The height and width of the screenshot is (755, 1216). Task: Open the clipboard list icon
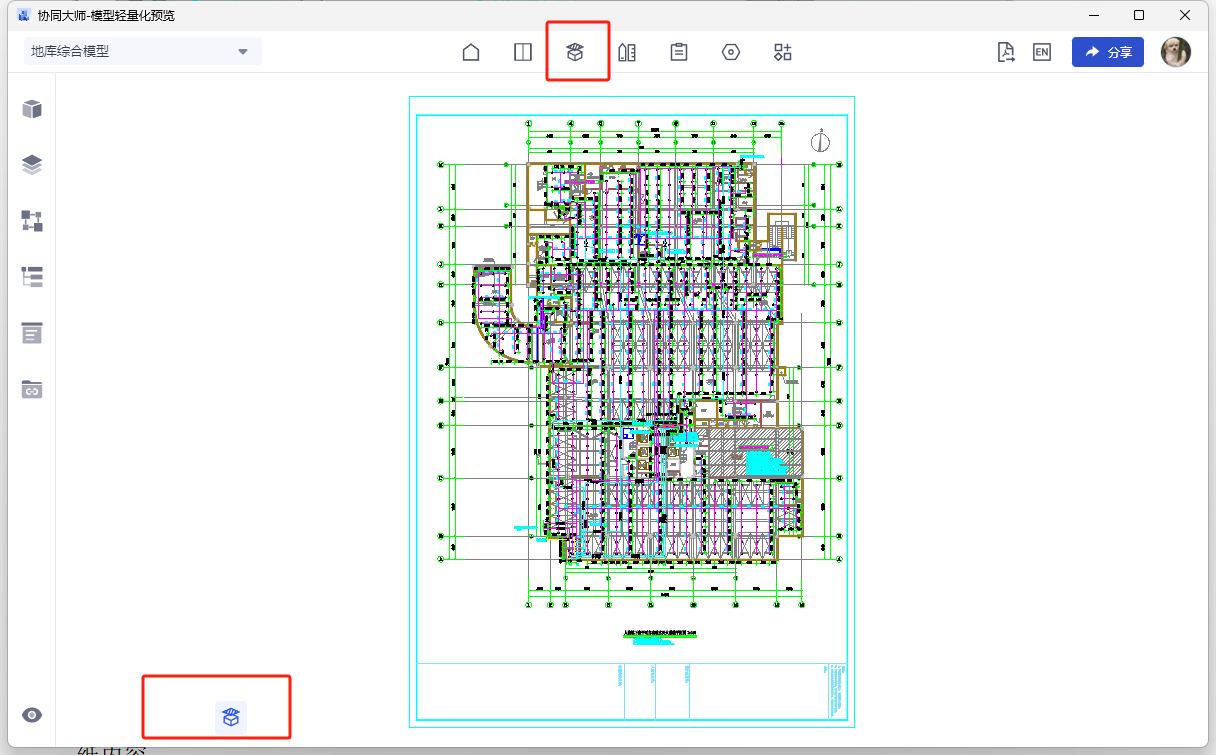point(679,53)
